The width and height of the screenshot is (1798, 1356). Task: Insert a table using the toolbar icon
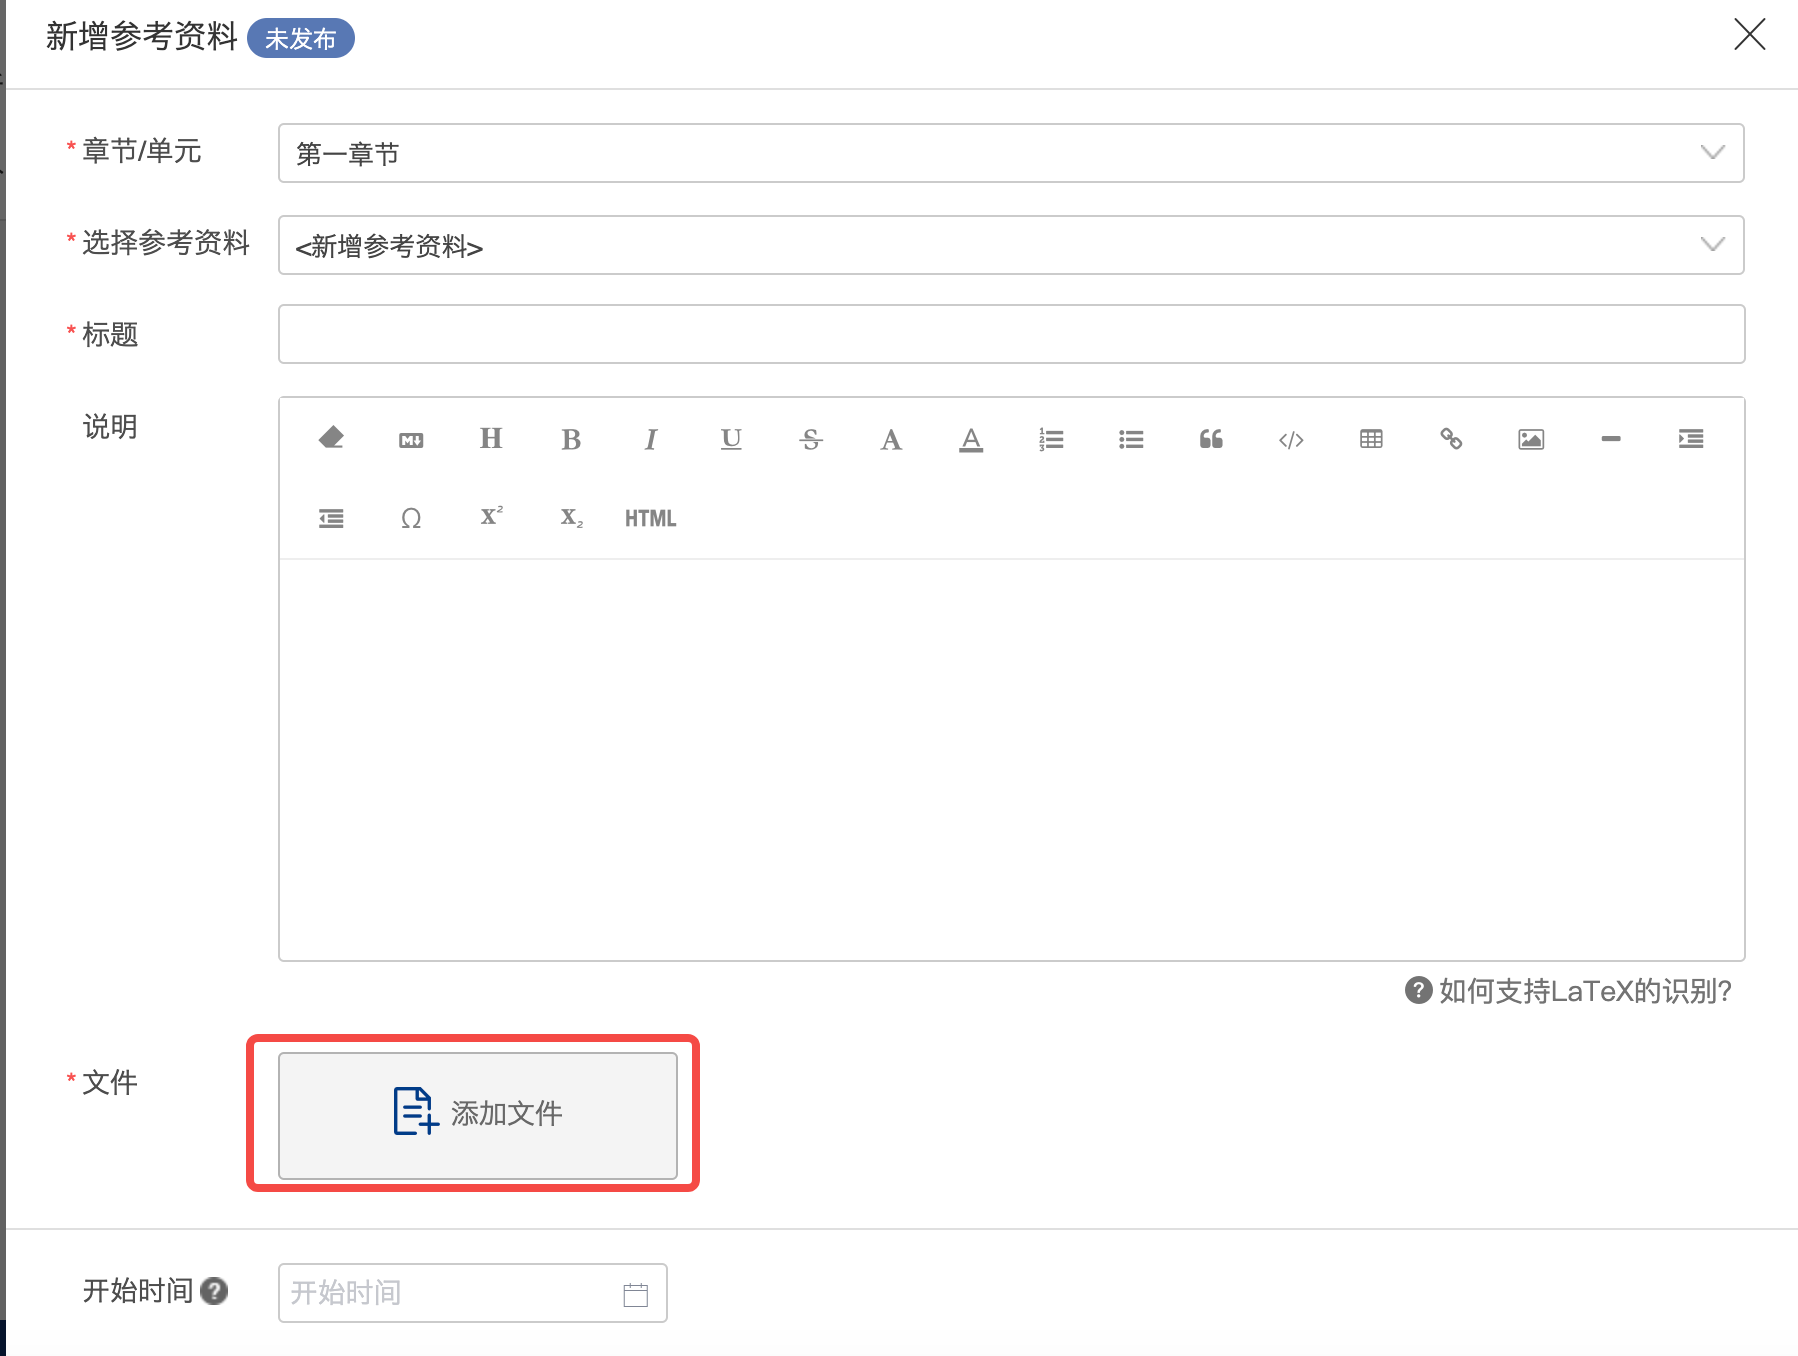pyautogui.click(x=1371, y=439)
